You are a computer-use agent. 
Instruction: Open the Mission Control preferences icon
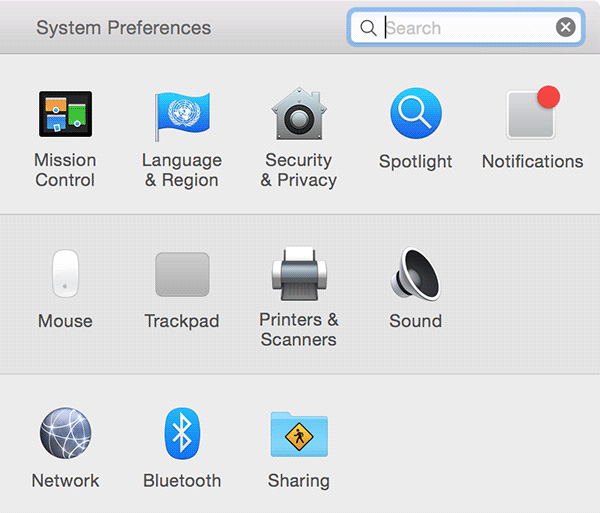tap(65, 114)
